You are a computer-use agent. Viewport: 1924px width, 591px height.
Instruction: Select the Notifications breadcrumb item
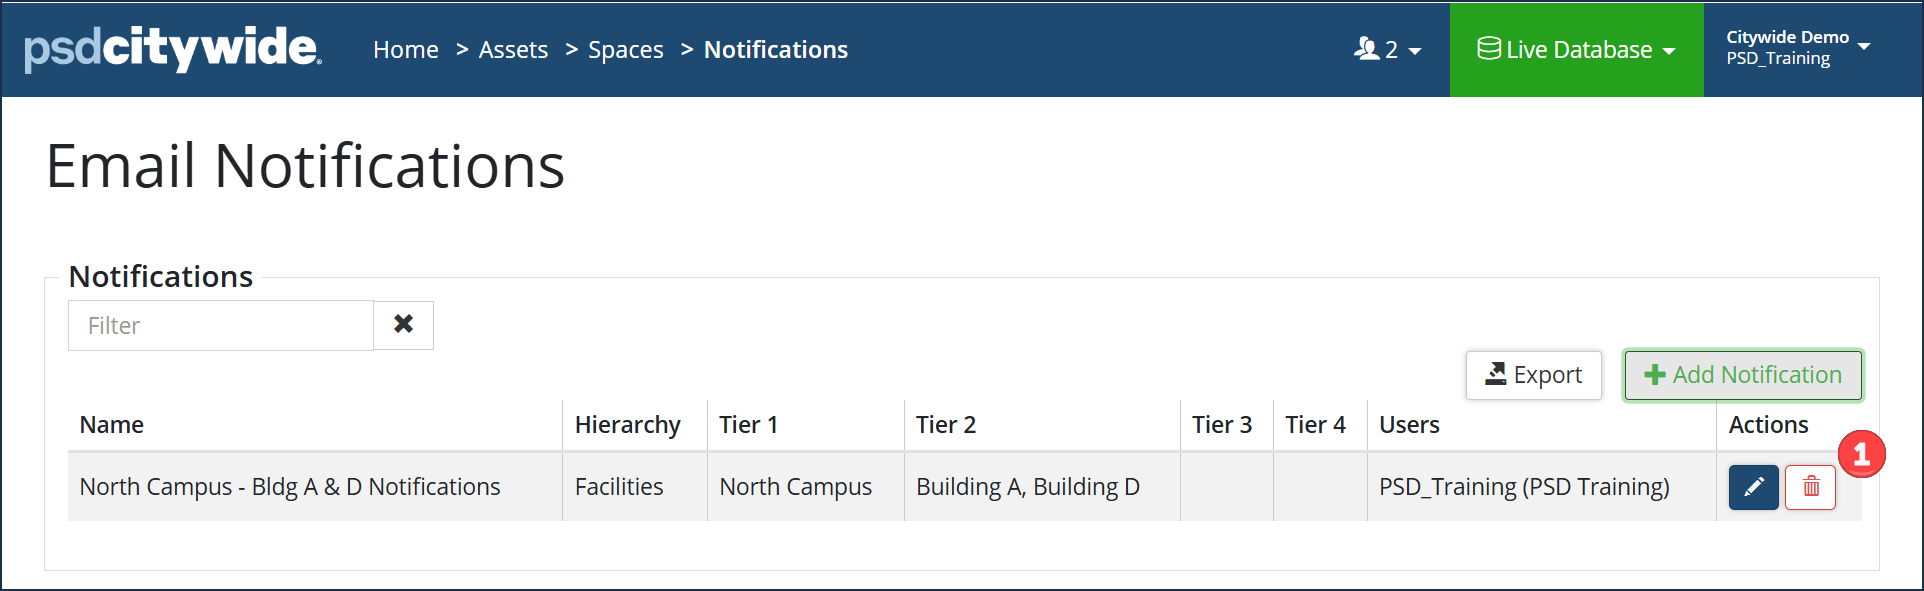click(x=776, y=50)
